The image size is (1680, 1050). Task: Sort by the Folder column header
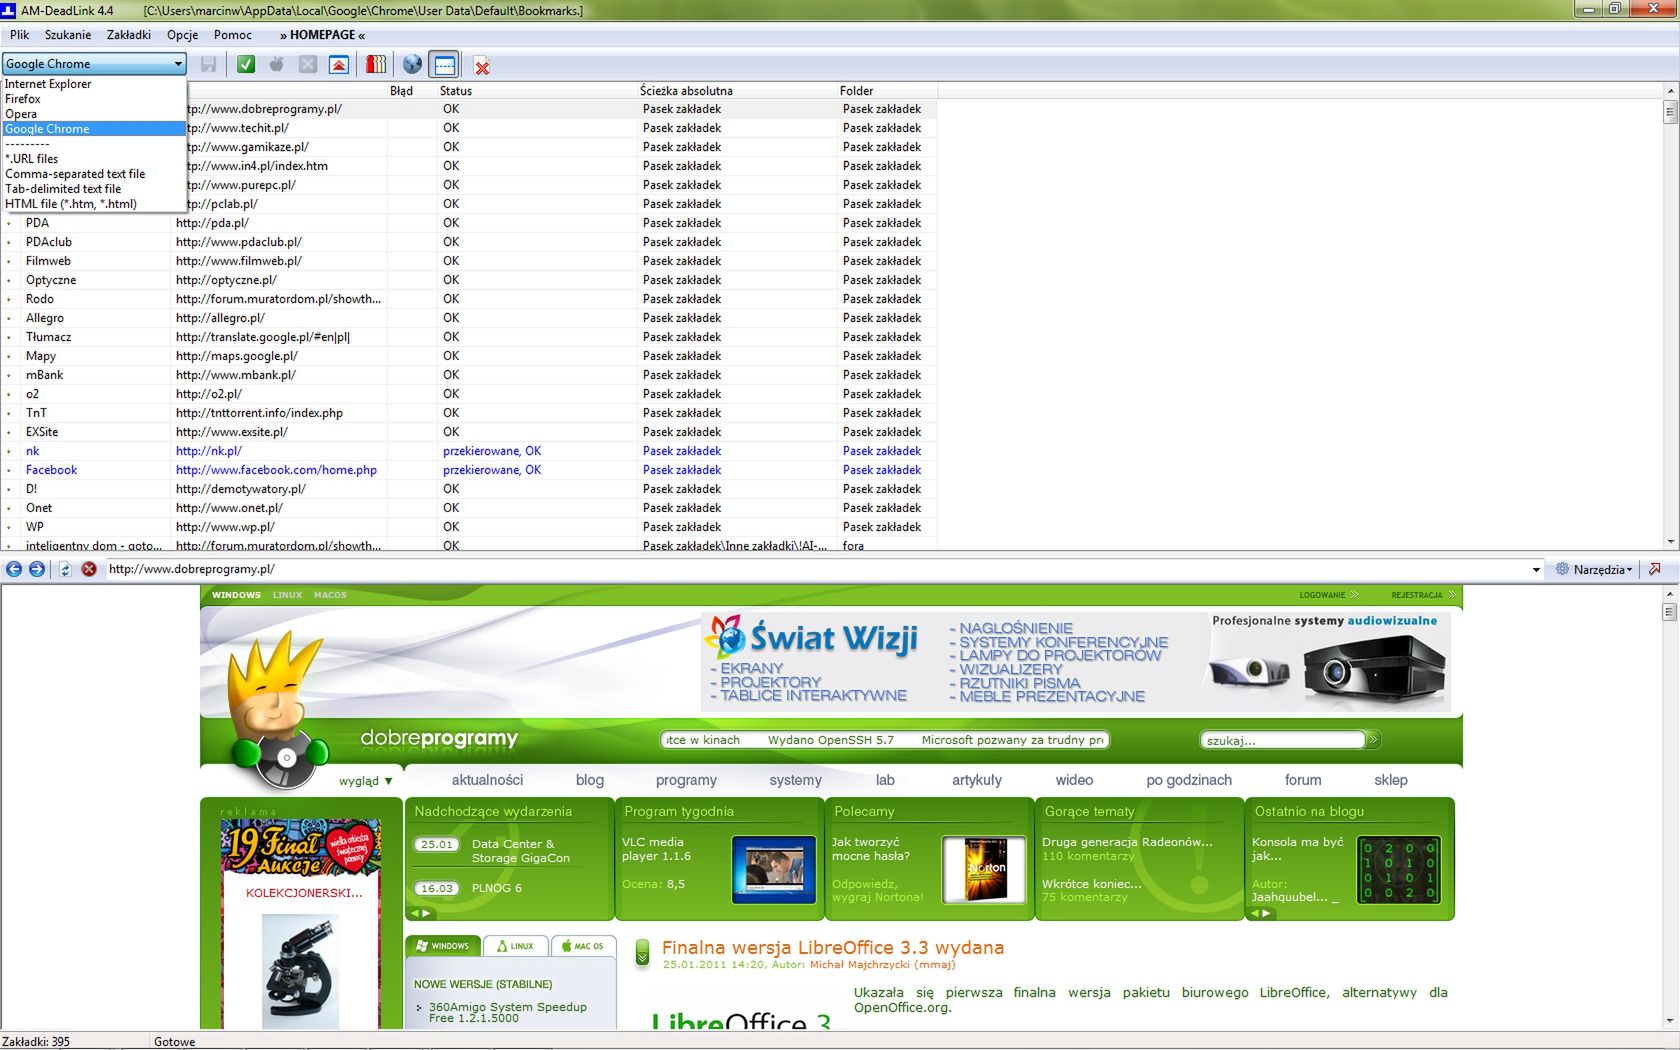887,91
